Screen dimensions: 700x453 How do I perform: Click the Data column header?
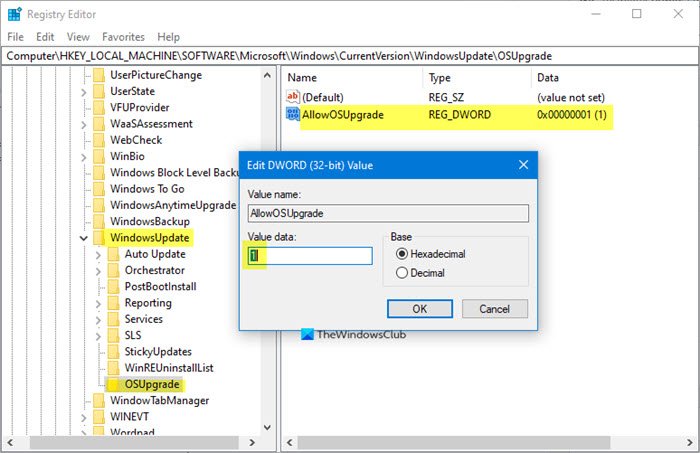click(x=614, y=78)
